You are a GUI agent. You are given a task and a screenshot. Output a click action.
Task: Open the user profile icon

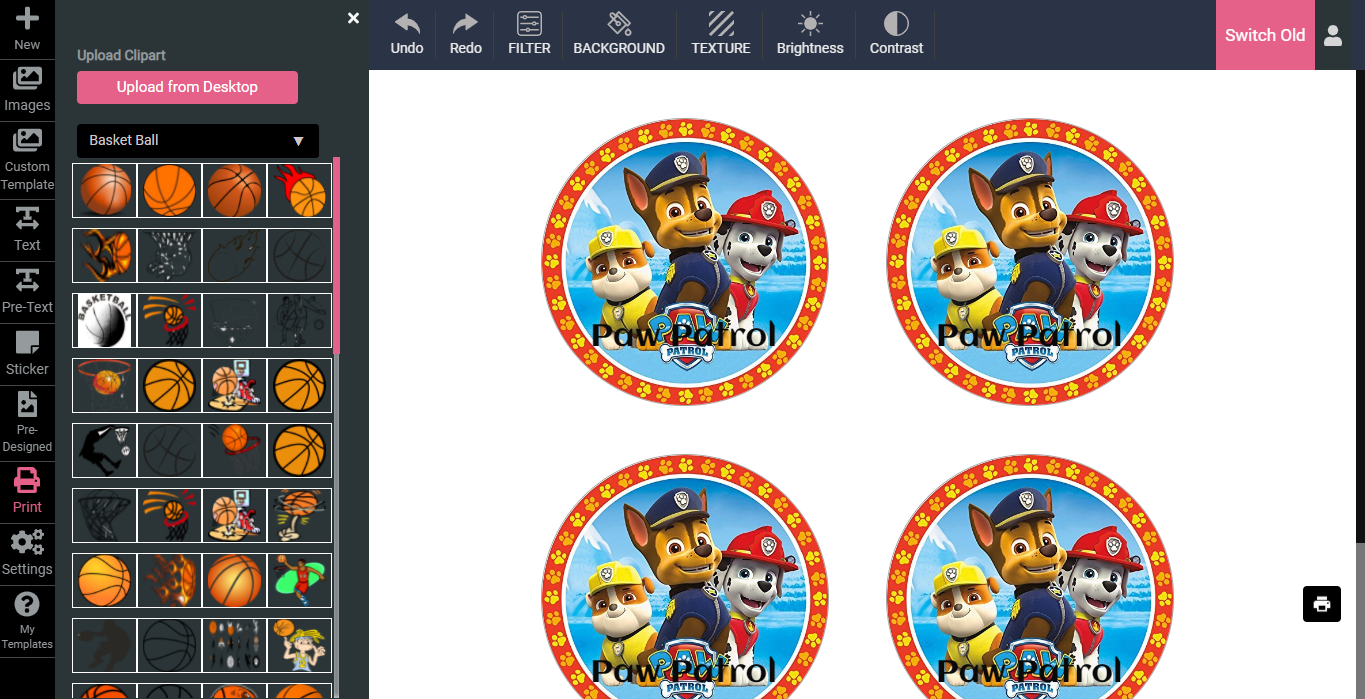click(x=1332, y=35)
